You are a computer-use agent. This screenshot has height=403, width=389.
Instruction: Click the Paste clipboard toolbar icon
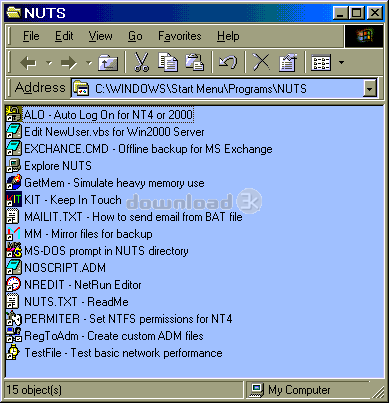coord(195,62)
